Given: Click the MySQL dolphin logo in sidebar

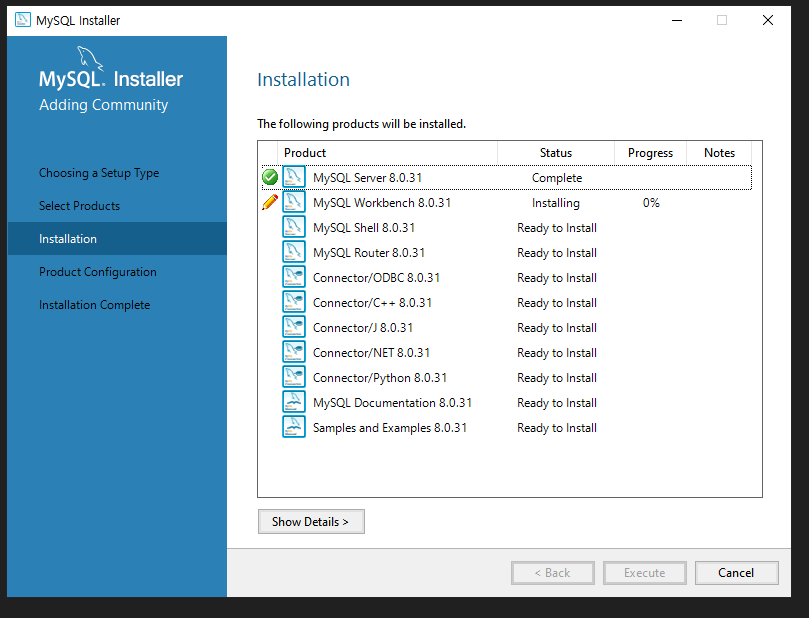Looking at the screenshot, I should 90,58.
